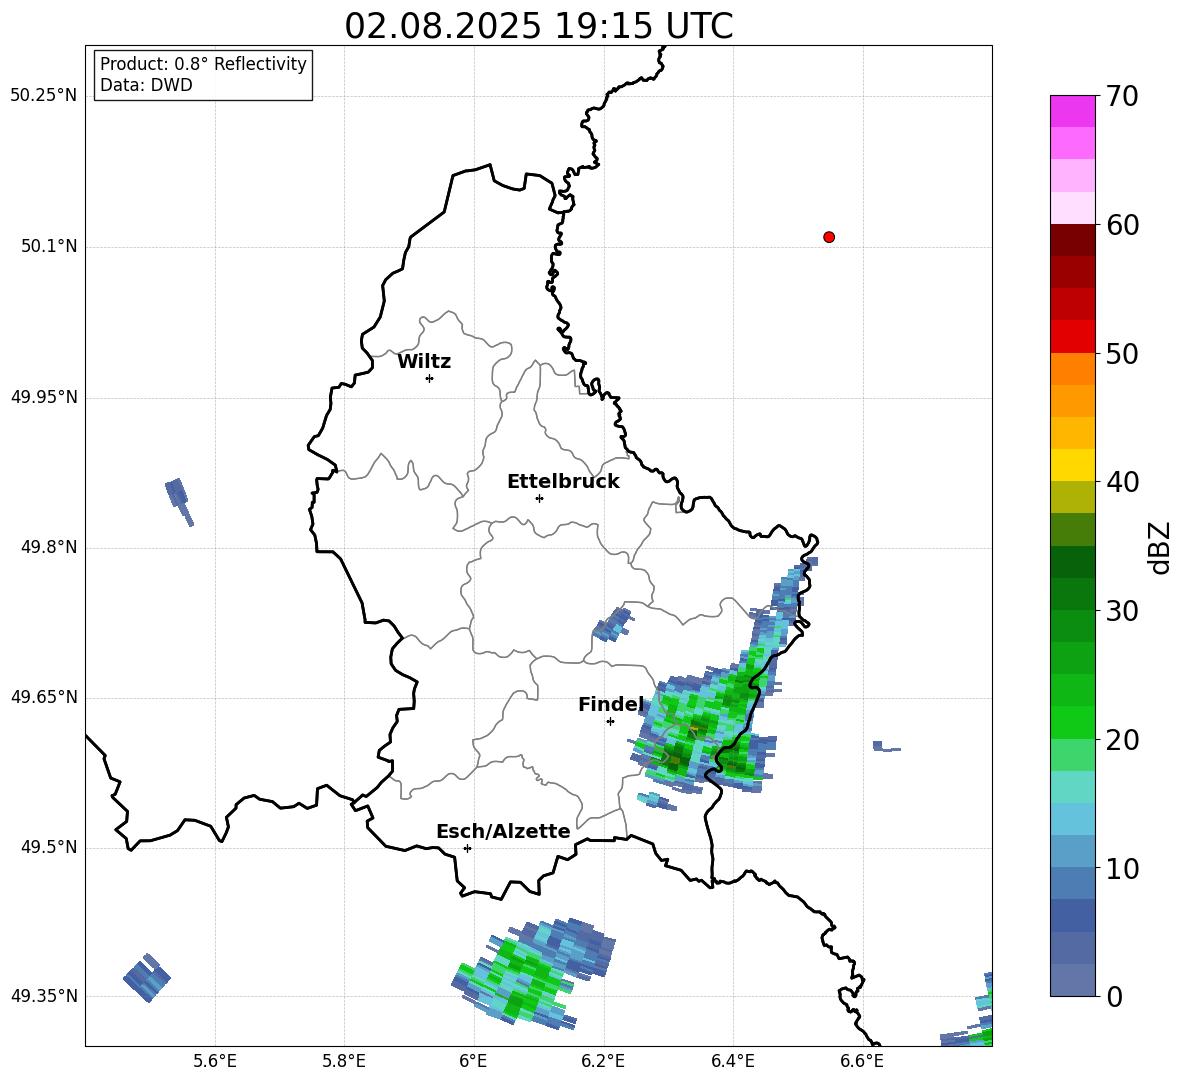This screenshot has height=1081, width=1184.
Task: Click the title 02.08.2025 19:15 UTC
Action: 539,26
